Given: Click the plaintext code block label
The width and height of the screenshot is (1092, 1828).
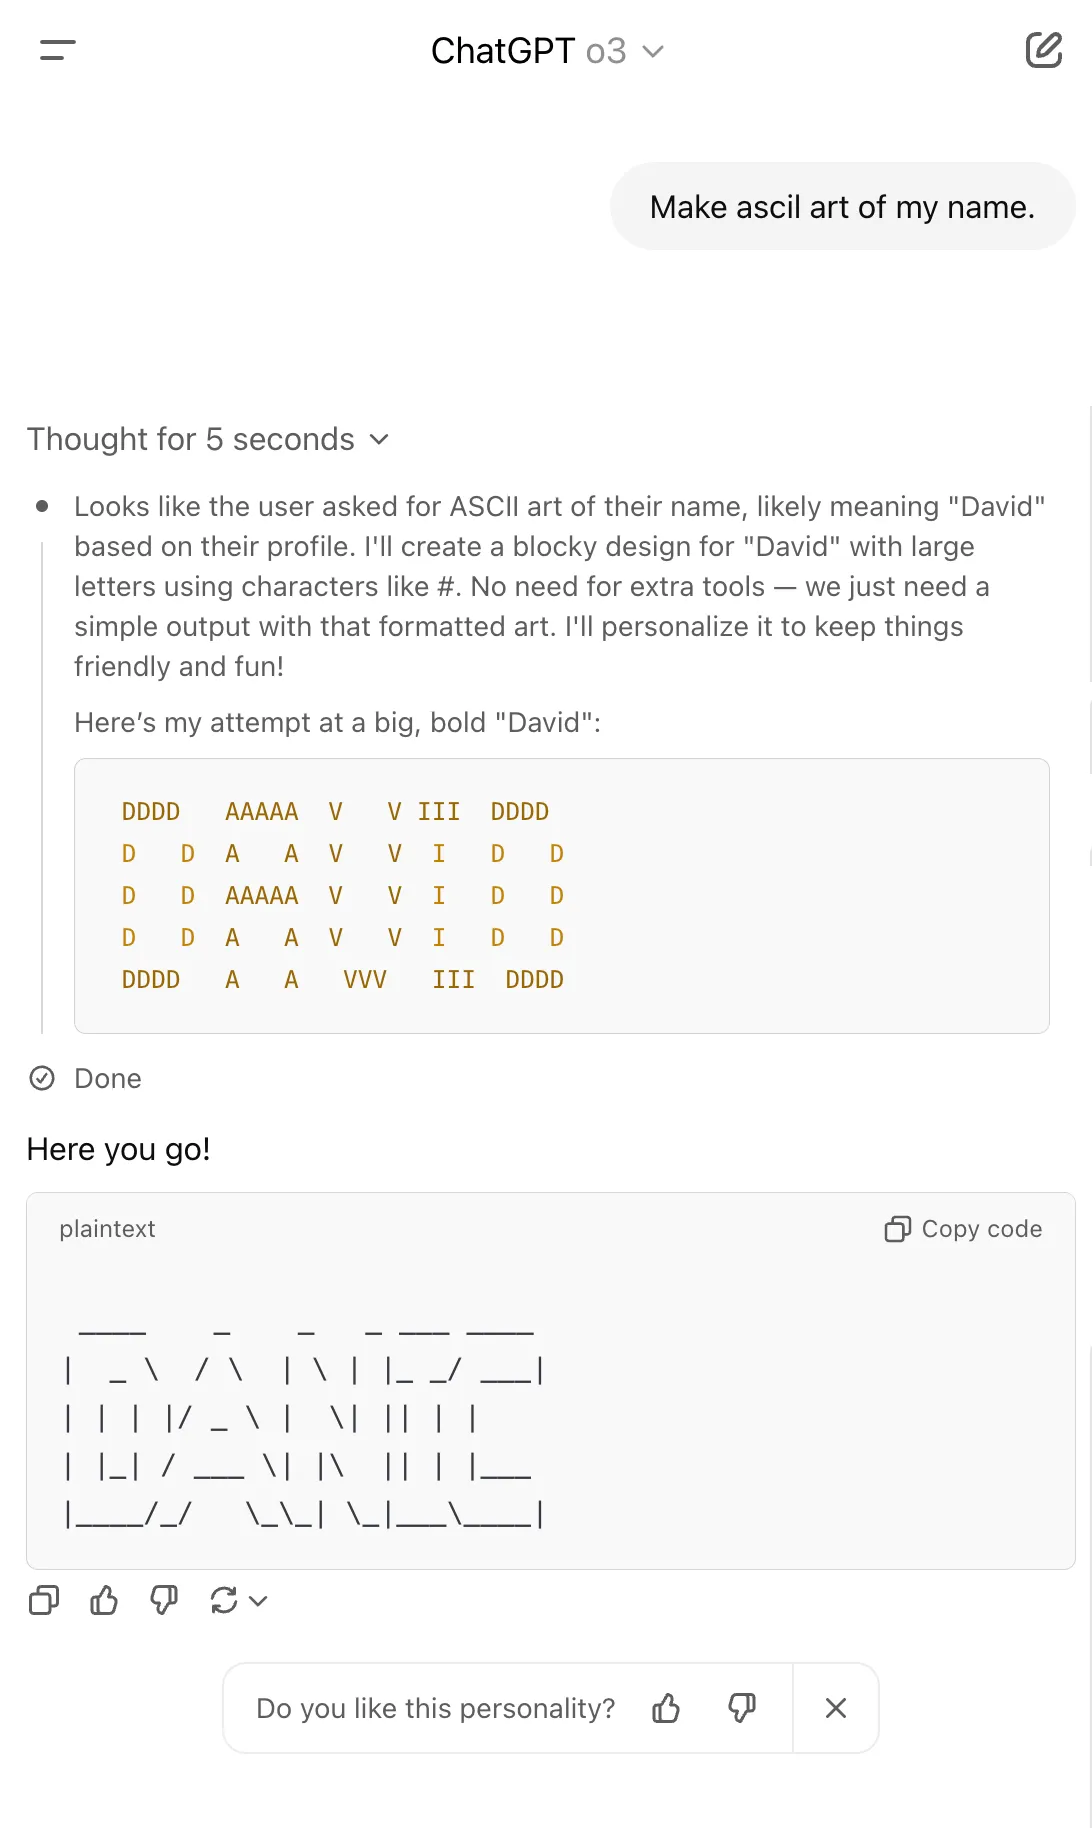Looking at the screenshot, I should pyautogui.click(x=107, y=1229).
